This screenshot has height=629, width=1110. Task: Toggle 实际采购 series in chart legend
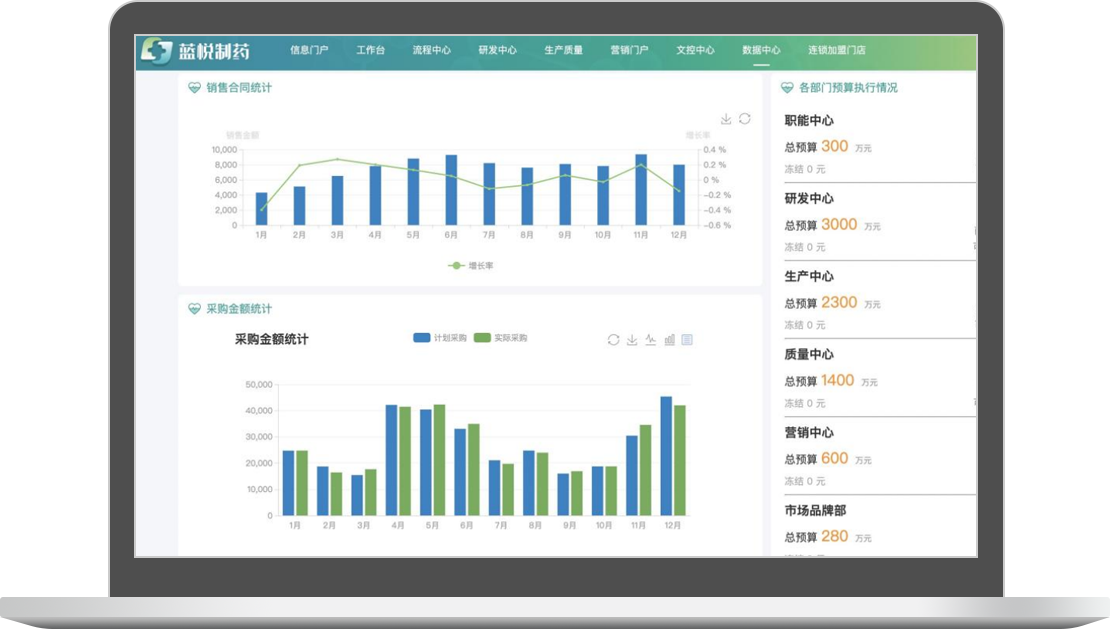[500, 338]
